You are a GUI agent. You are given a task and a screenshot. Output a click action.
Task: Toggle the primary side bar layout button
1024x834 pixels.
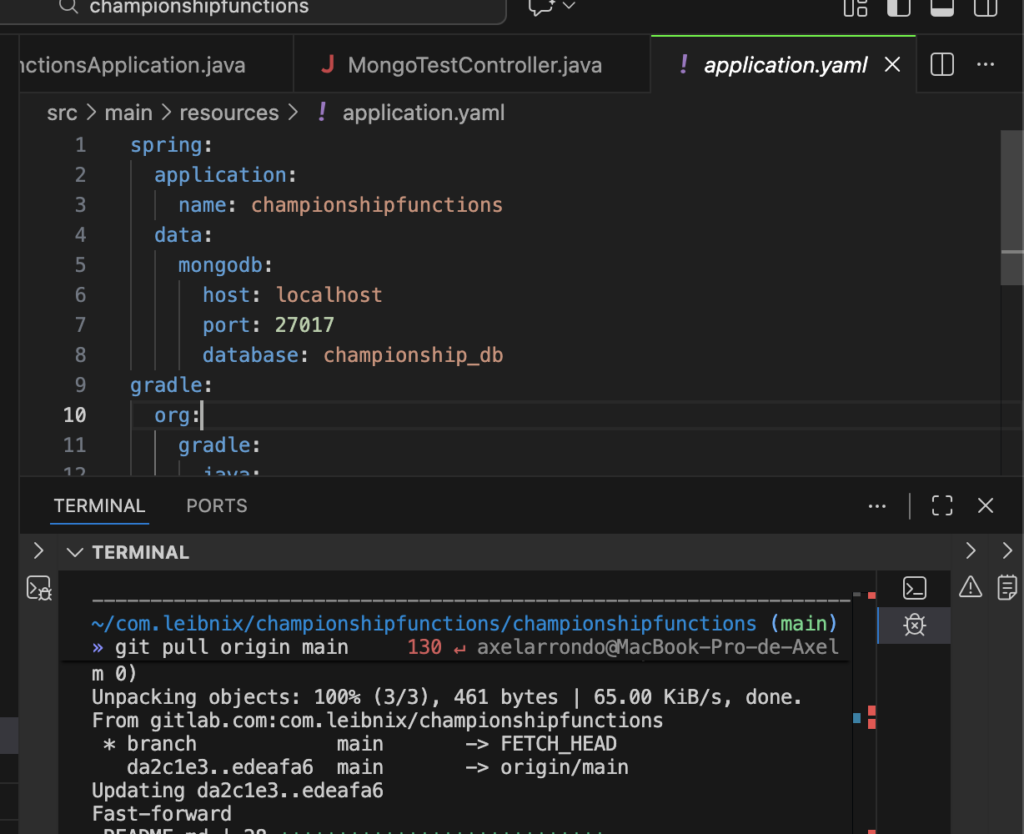tap(898, 8)
